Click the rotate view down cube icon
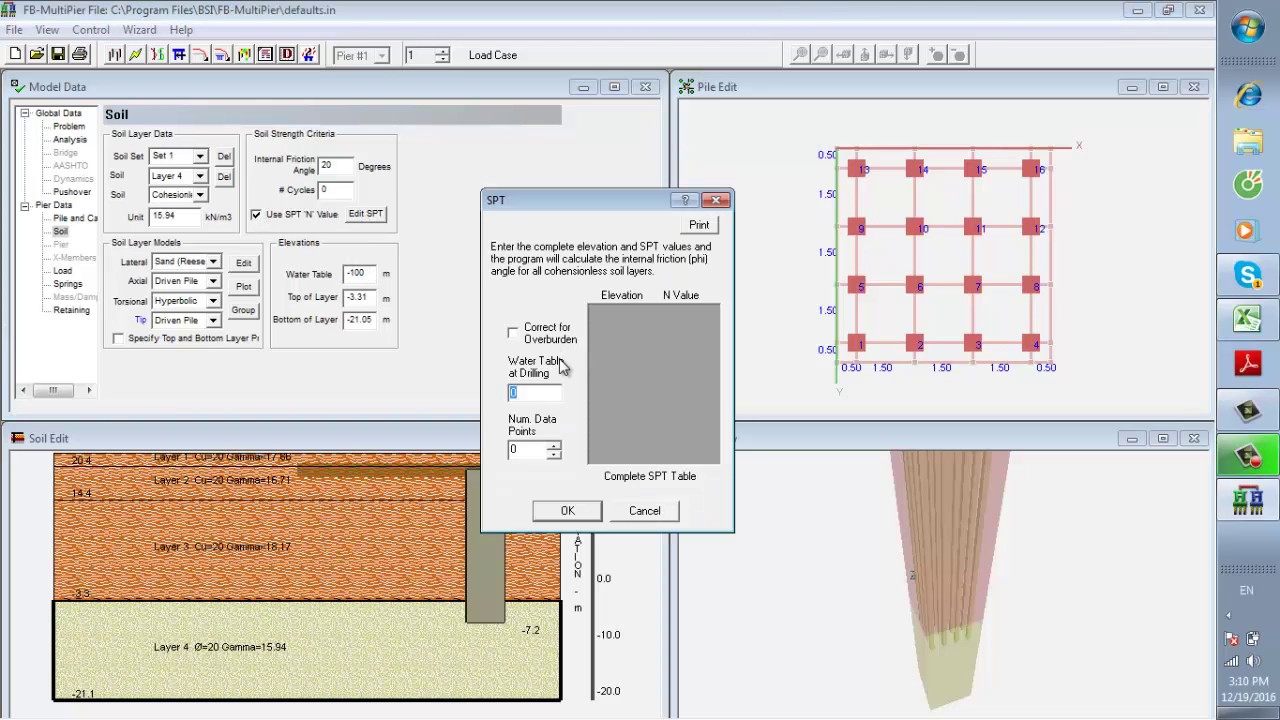The image size is (1280, 720). (910, 55)
